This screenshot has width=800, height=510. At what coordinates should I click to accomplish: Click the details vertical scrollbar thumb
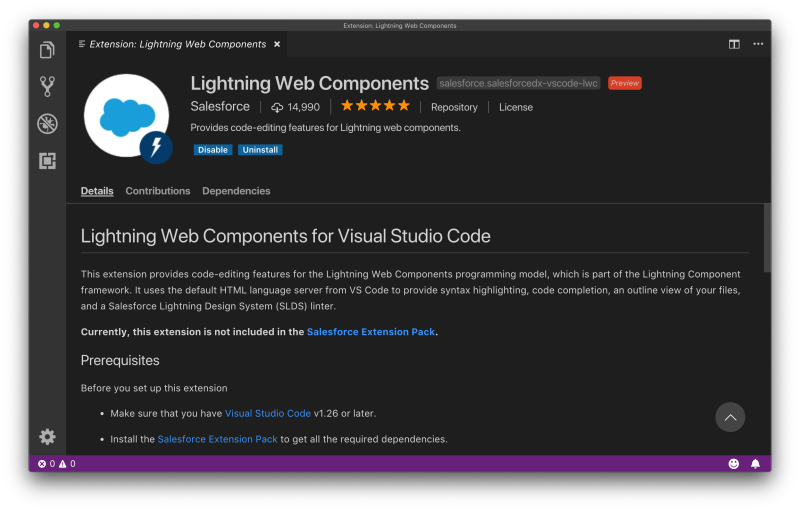(x=767, y=238)
